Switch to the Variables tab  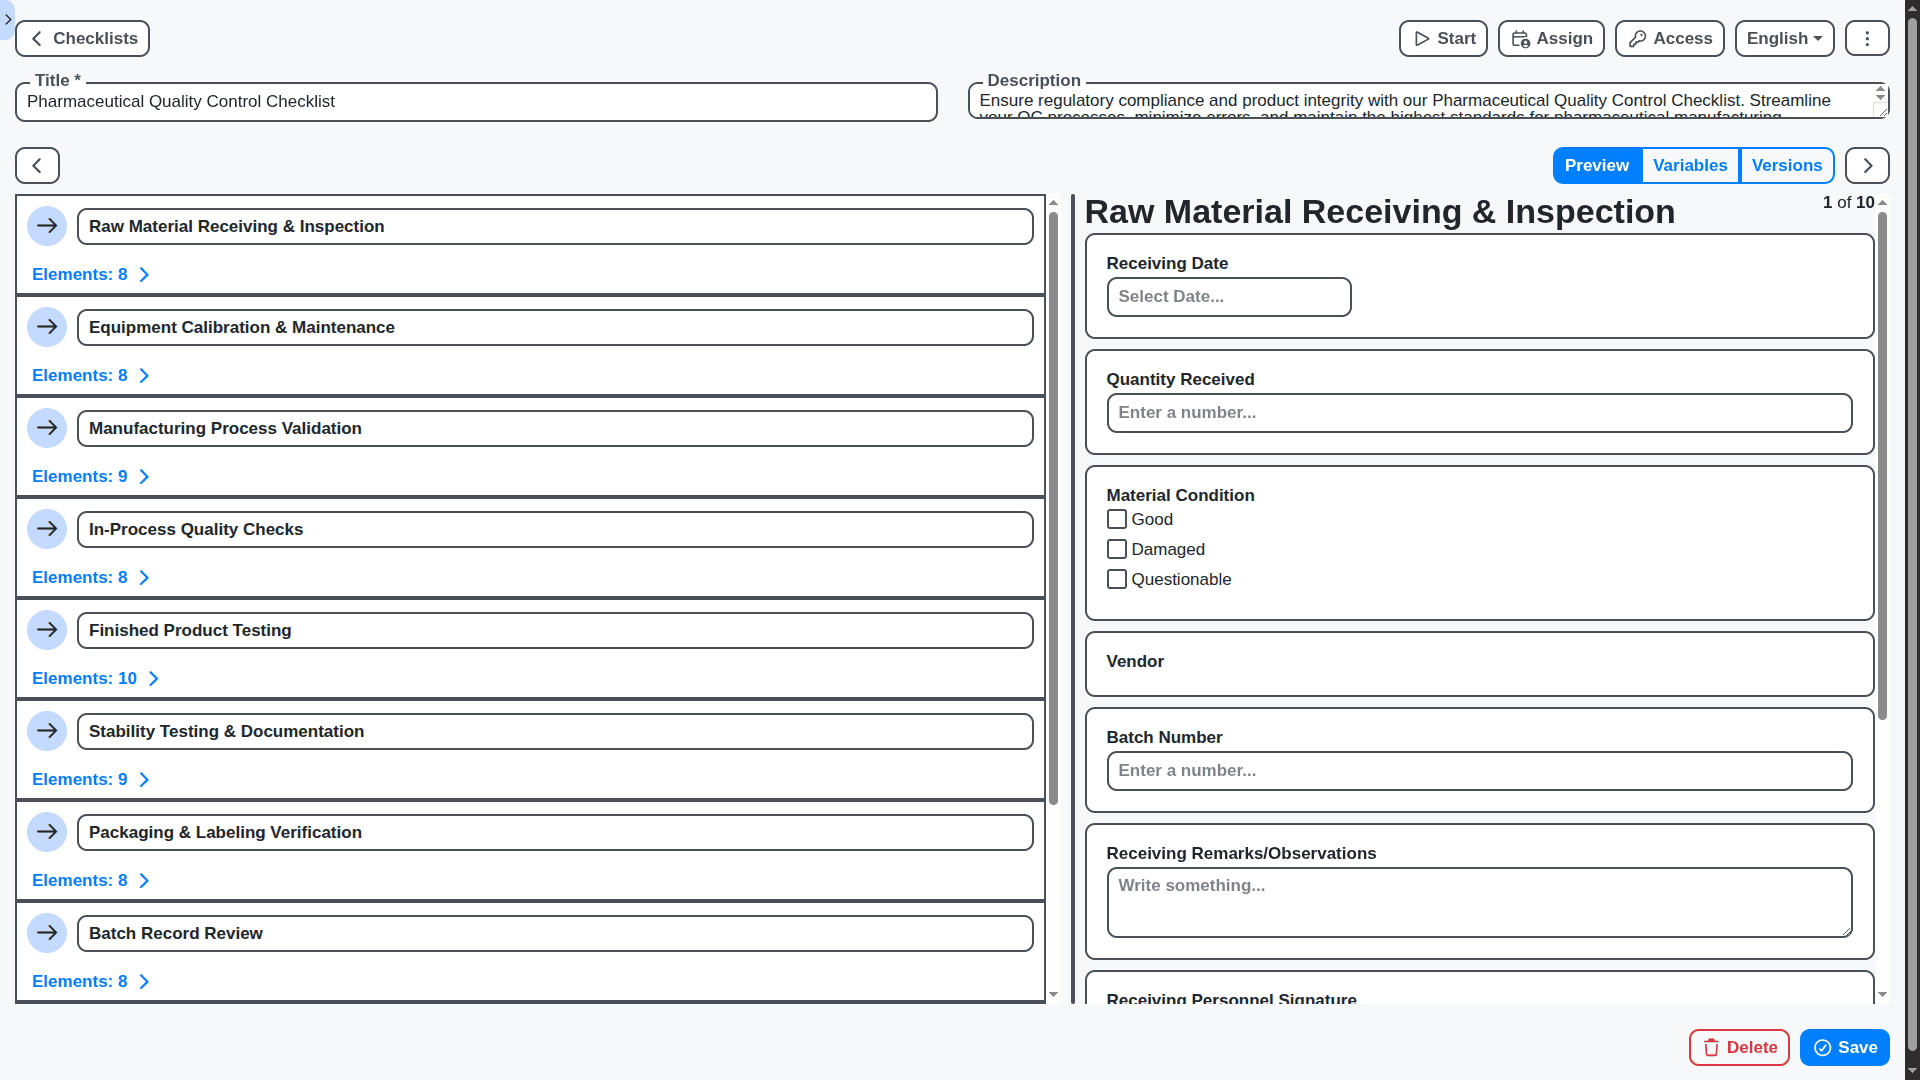(1690, 165)
